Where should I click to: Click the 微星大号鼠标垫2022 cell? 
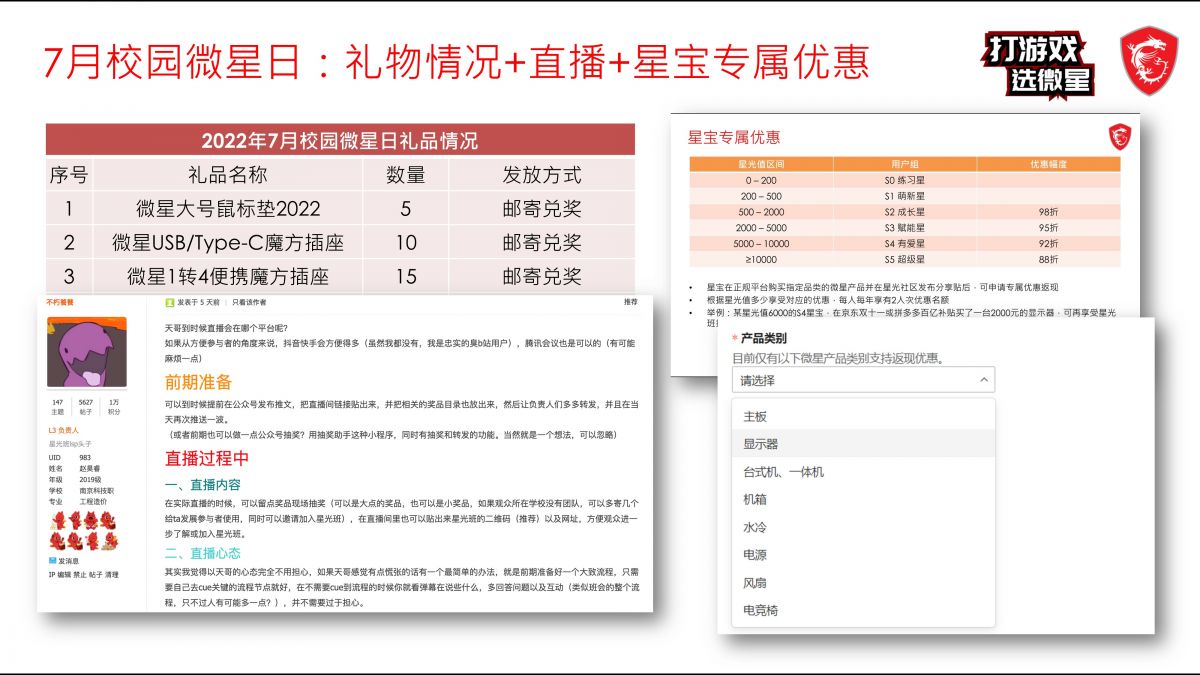[x=228, y=209]
